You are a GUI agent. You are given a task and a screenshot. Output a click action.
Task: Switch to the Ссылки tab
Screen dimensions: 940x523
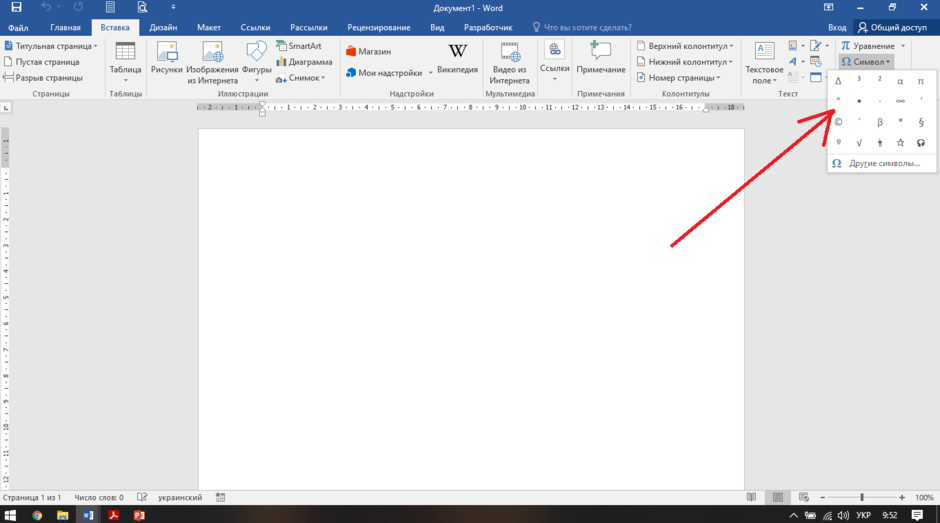click(x=255, y=28)
